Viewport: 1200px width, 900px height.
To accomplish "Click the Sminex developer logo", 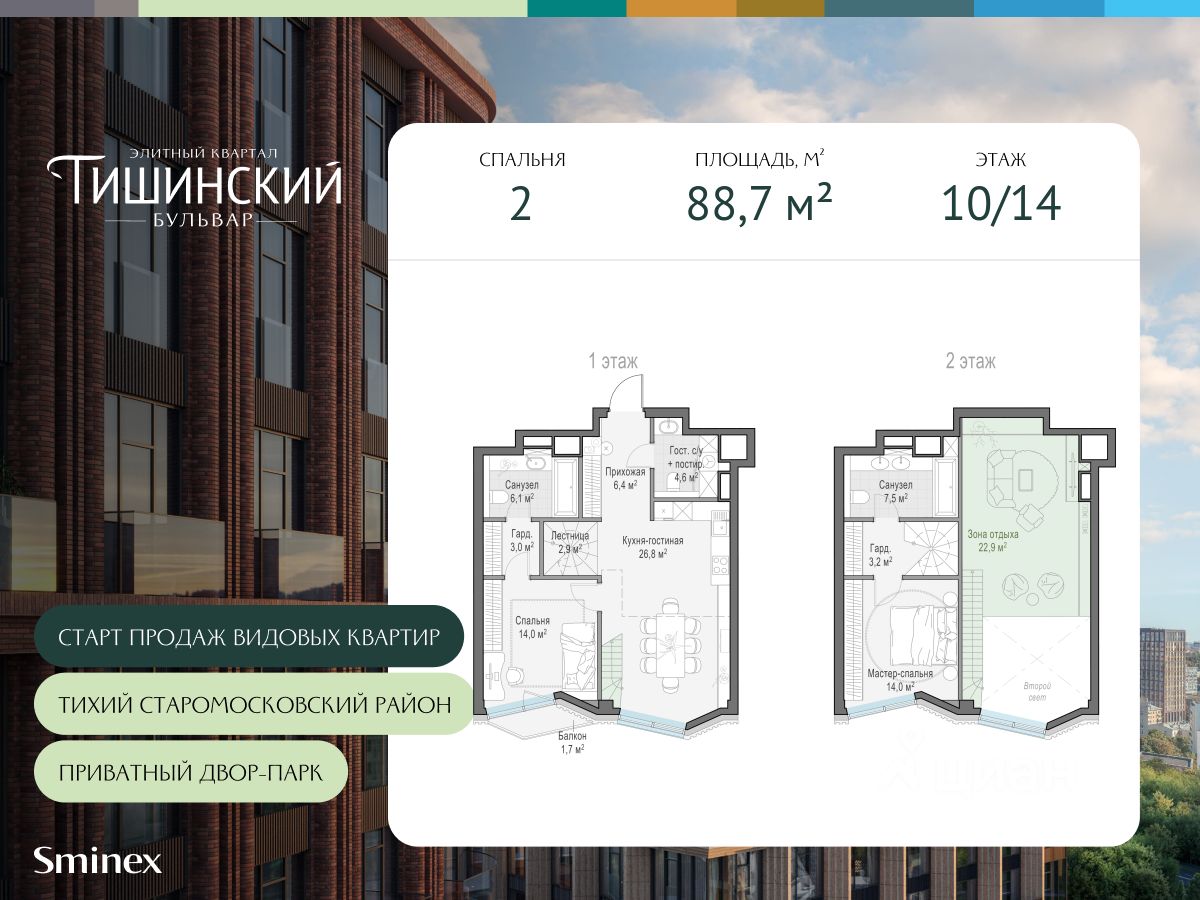I will pyautogui.click(x=97, y=860).
